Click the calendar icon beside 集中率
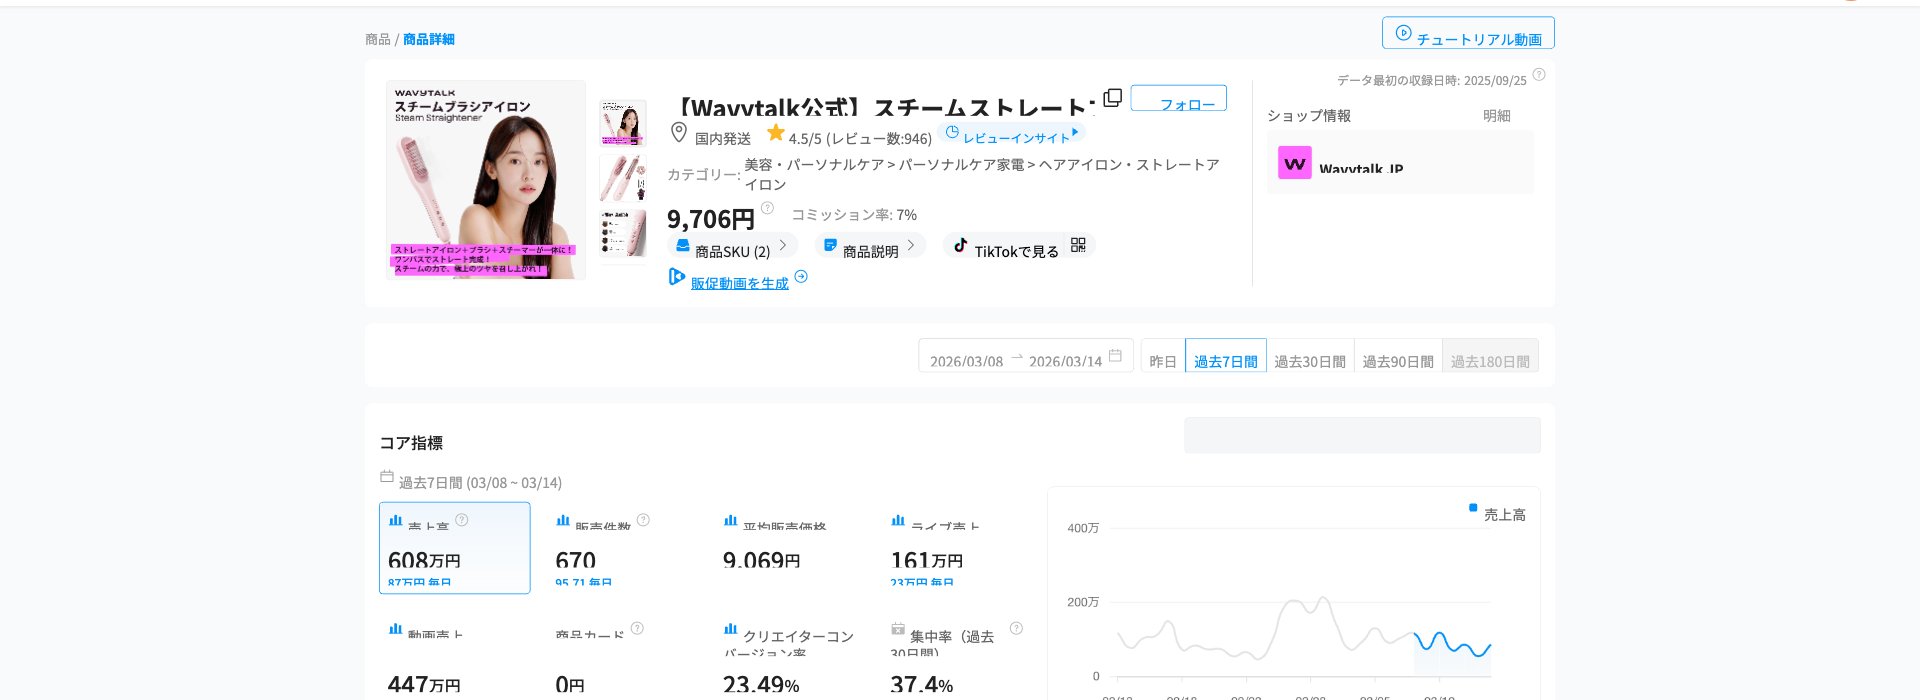 click(898, 629)
